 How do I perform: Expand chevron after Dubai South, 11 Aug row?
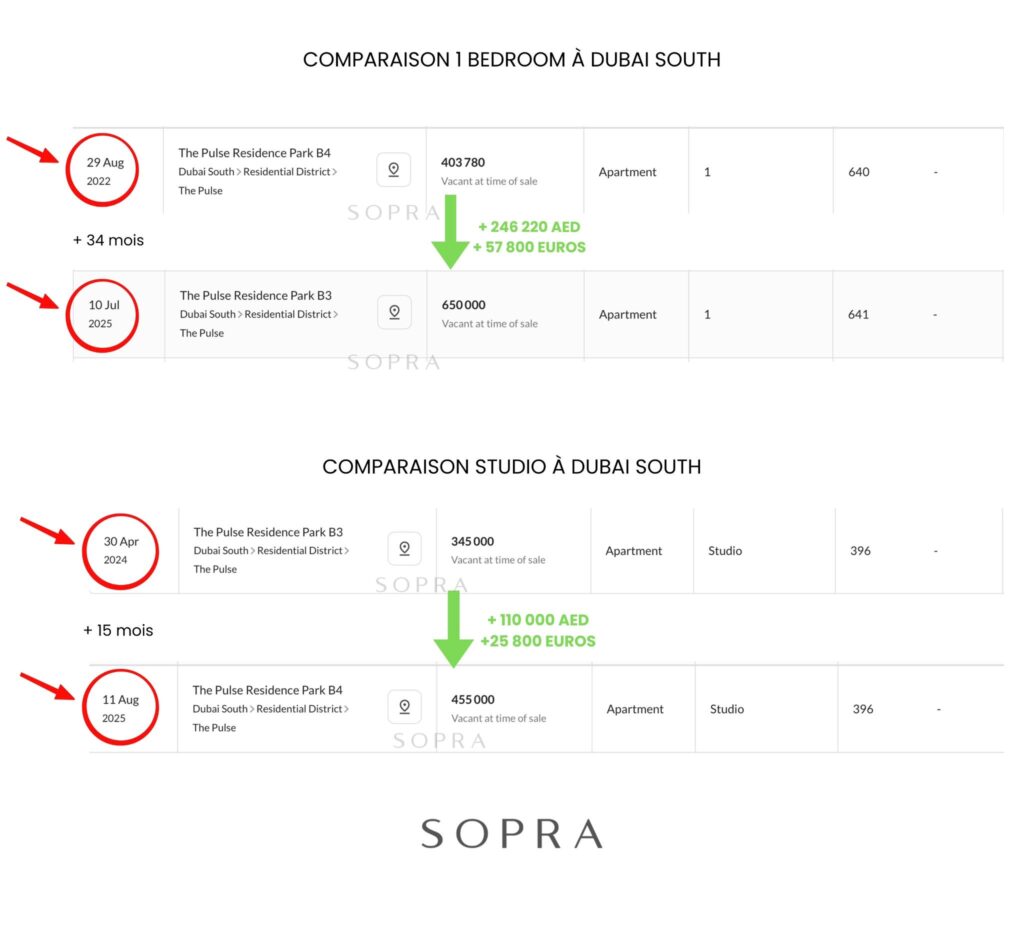[252, 709]
